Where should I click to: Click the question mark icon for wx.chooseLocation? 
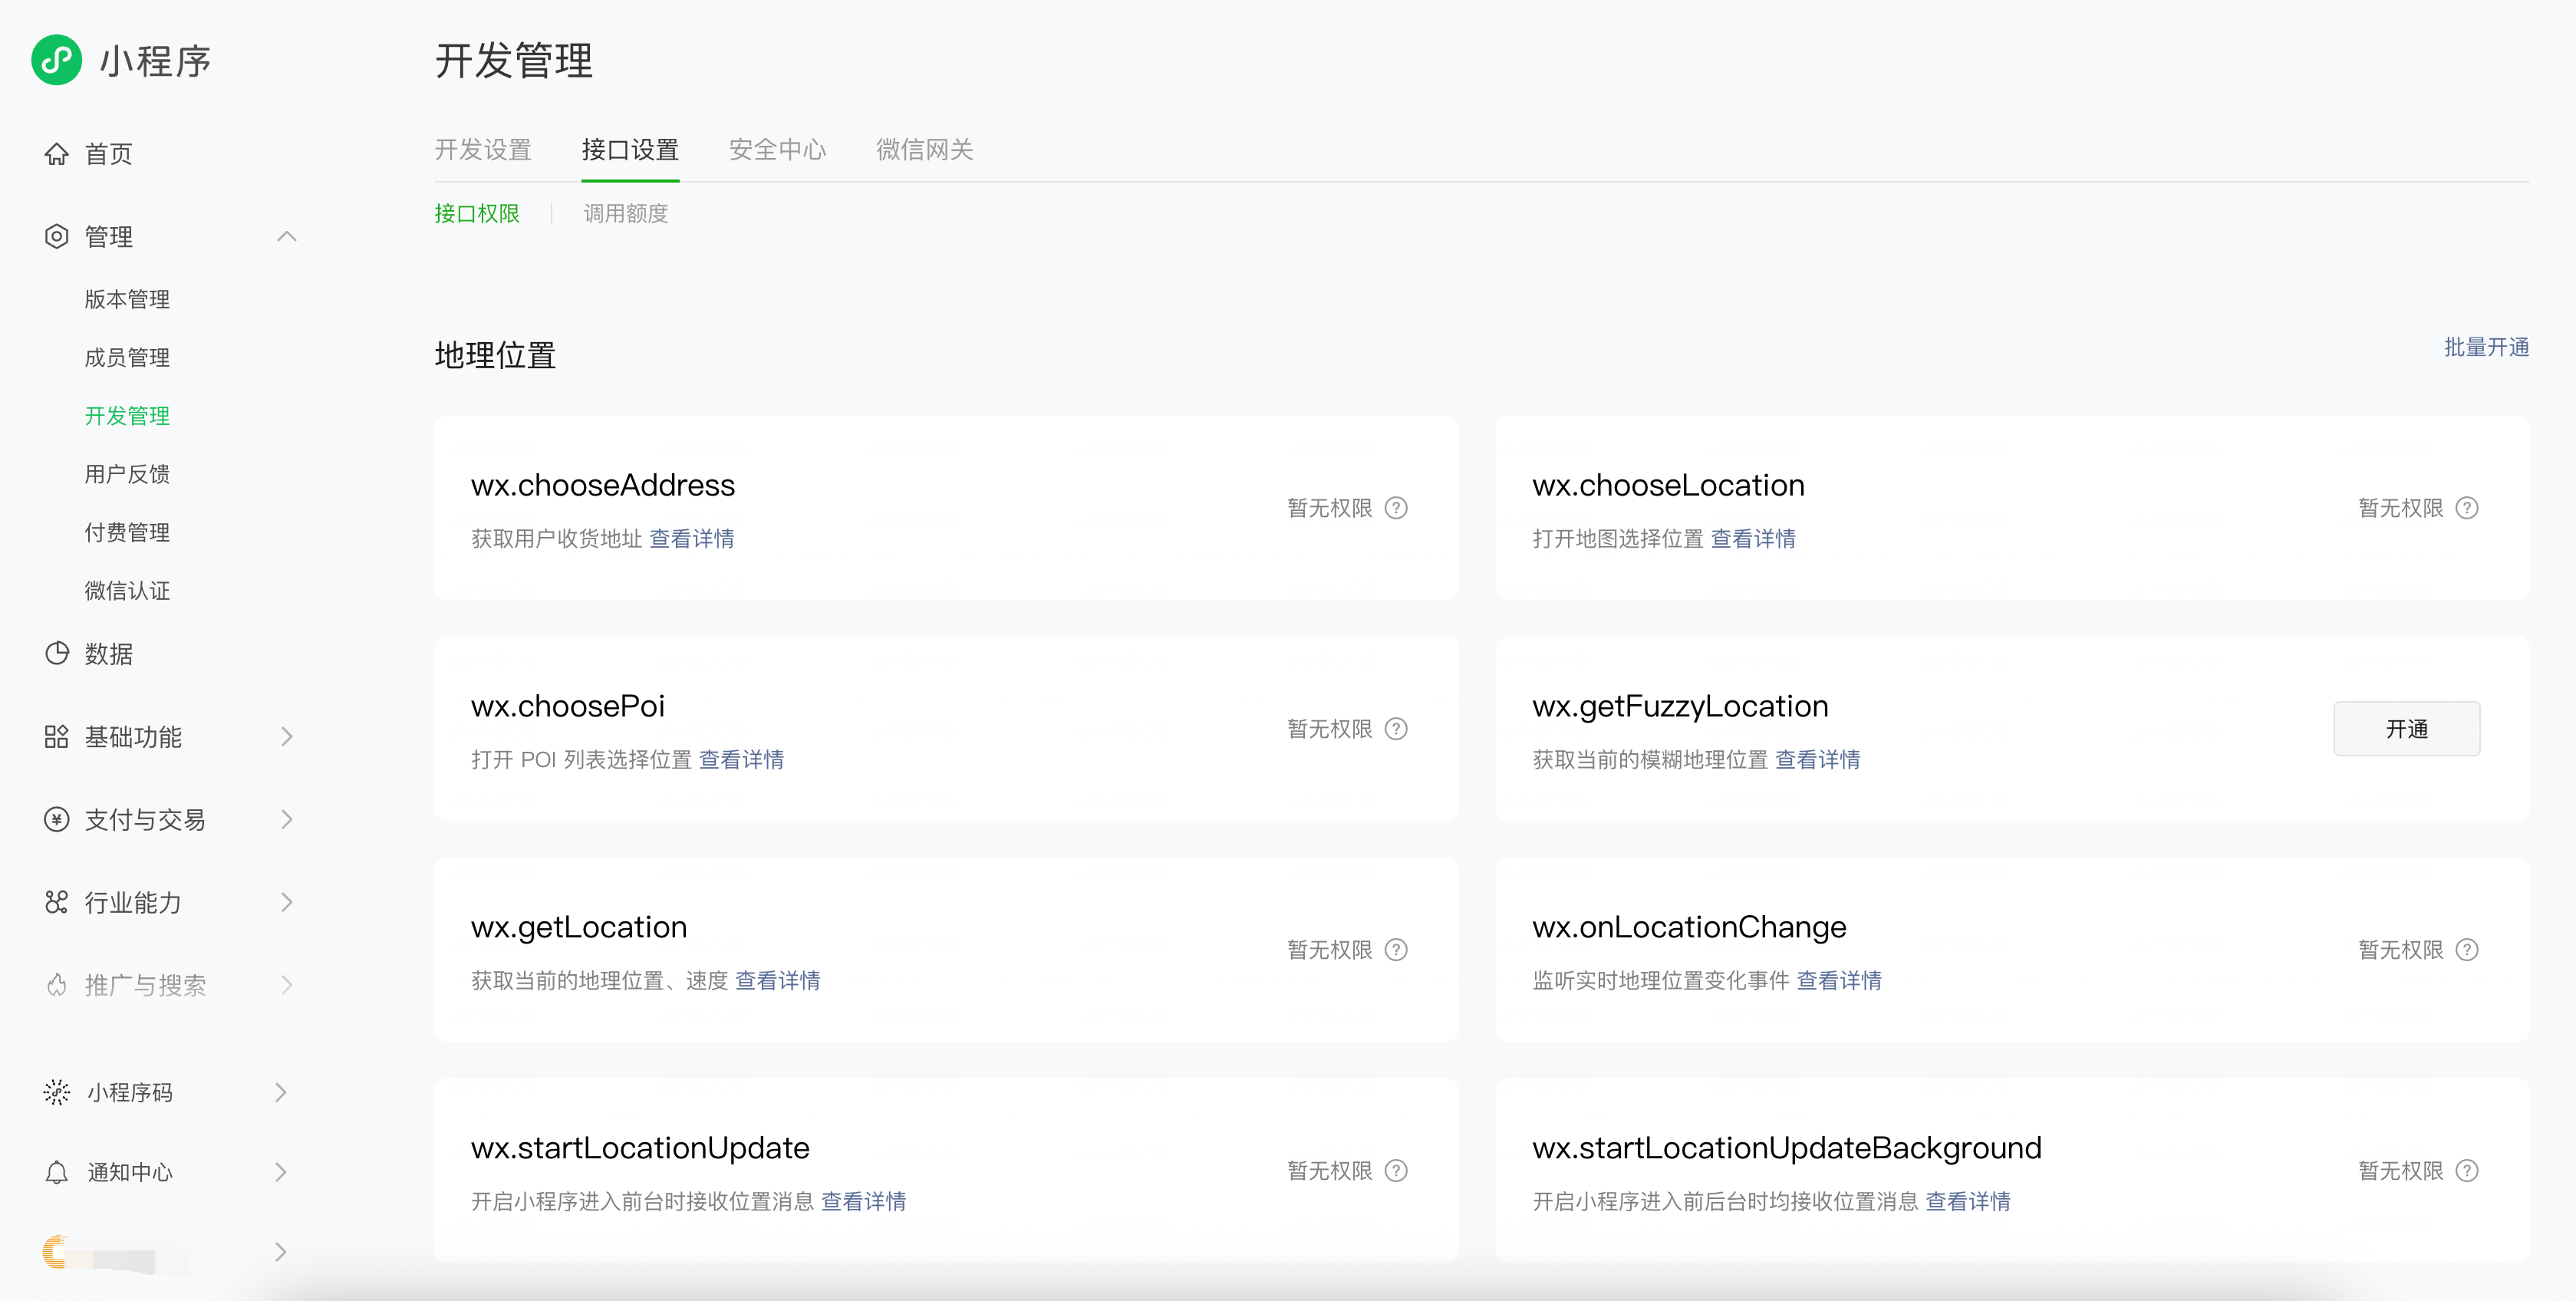tap(2467, 508)
